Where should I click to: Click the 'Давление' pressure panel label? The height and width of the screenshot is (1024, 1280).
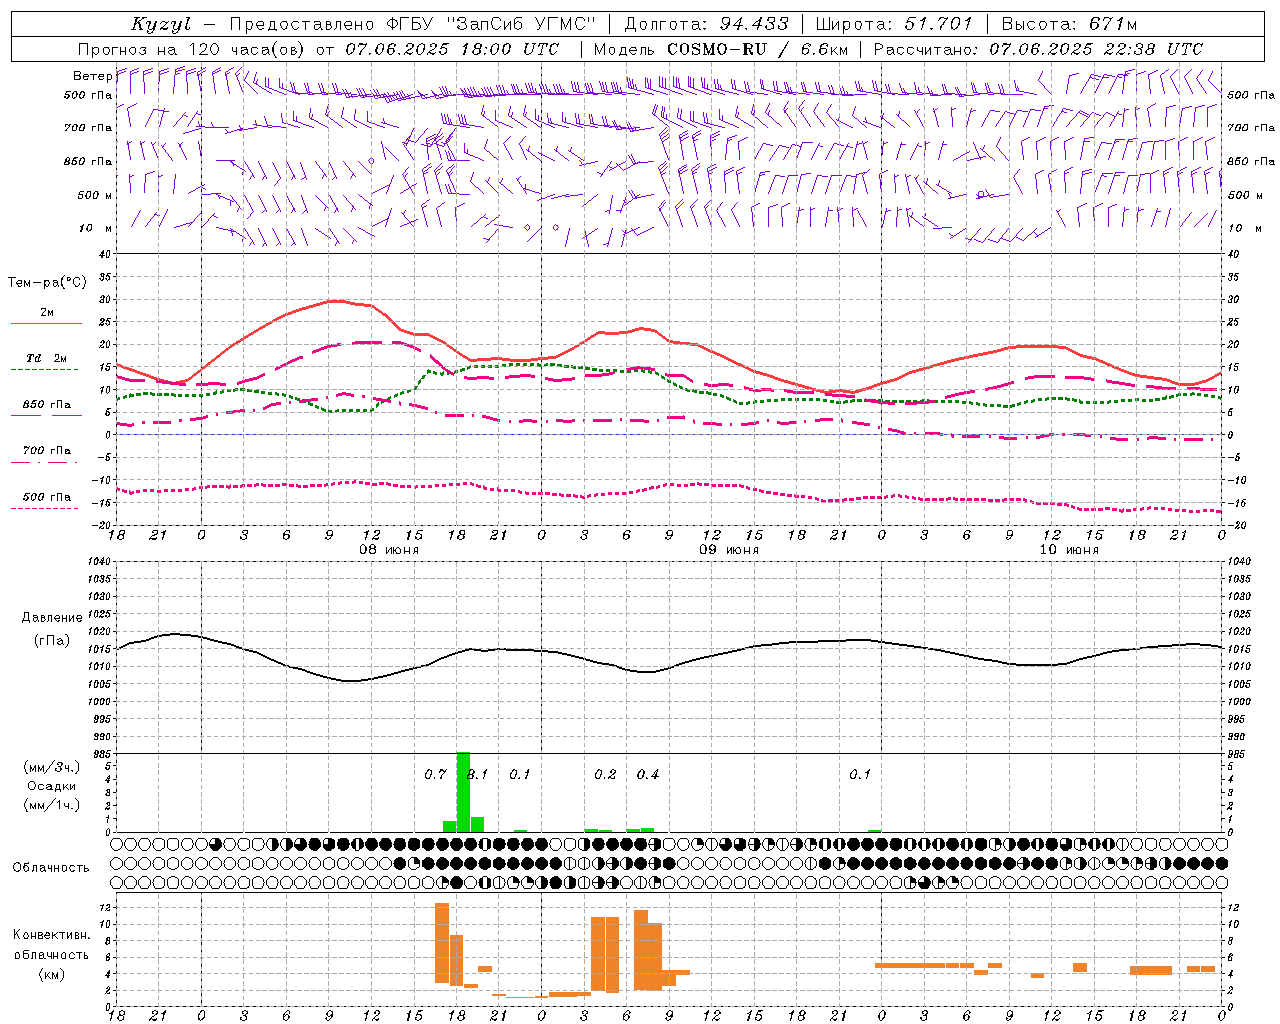point(52,618)
